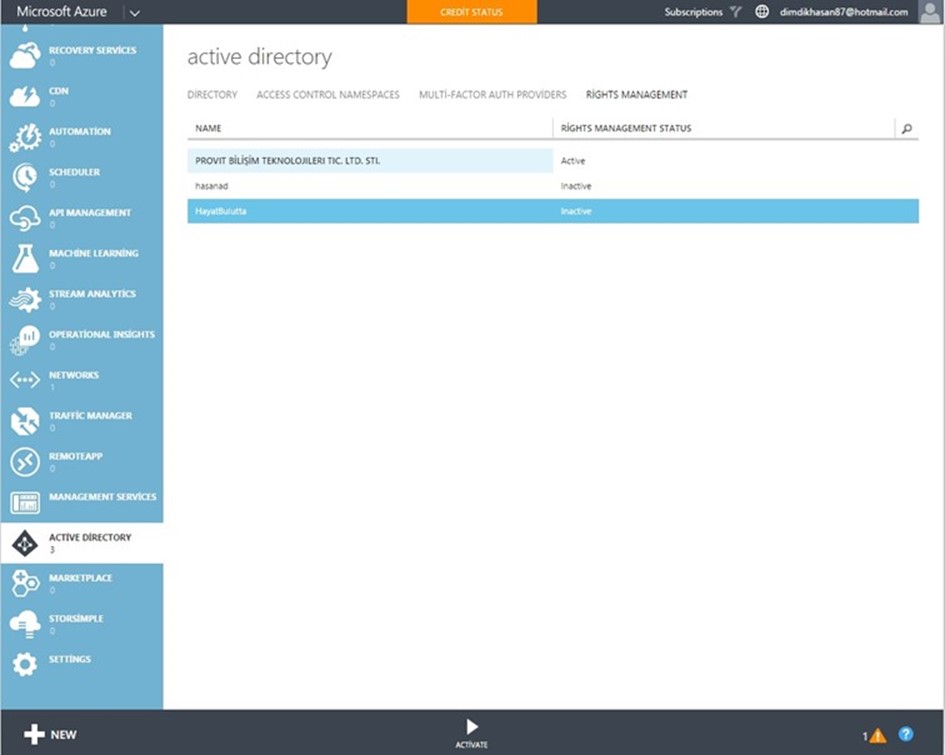The height and width of the screenshot is (755, 945).
Task: Click the Active status of PROVIT row
Action: 573,161
